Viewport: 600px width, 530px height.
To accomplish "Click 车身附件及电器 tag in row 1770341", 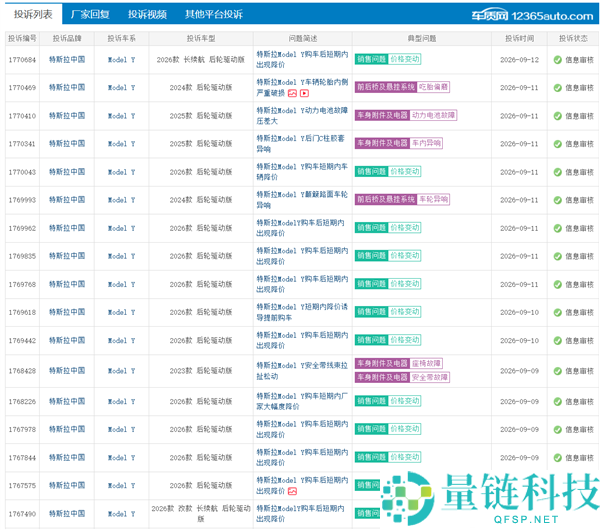I will (382, 143).
